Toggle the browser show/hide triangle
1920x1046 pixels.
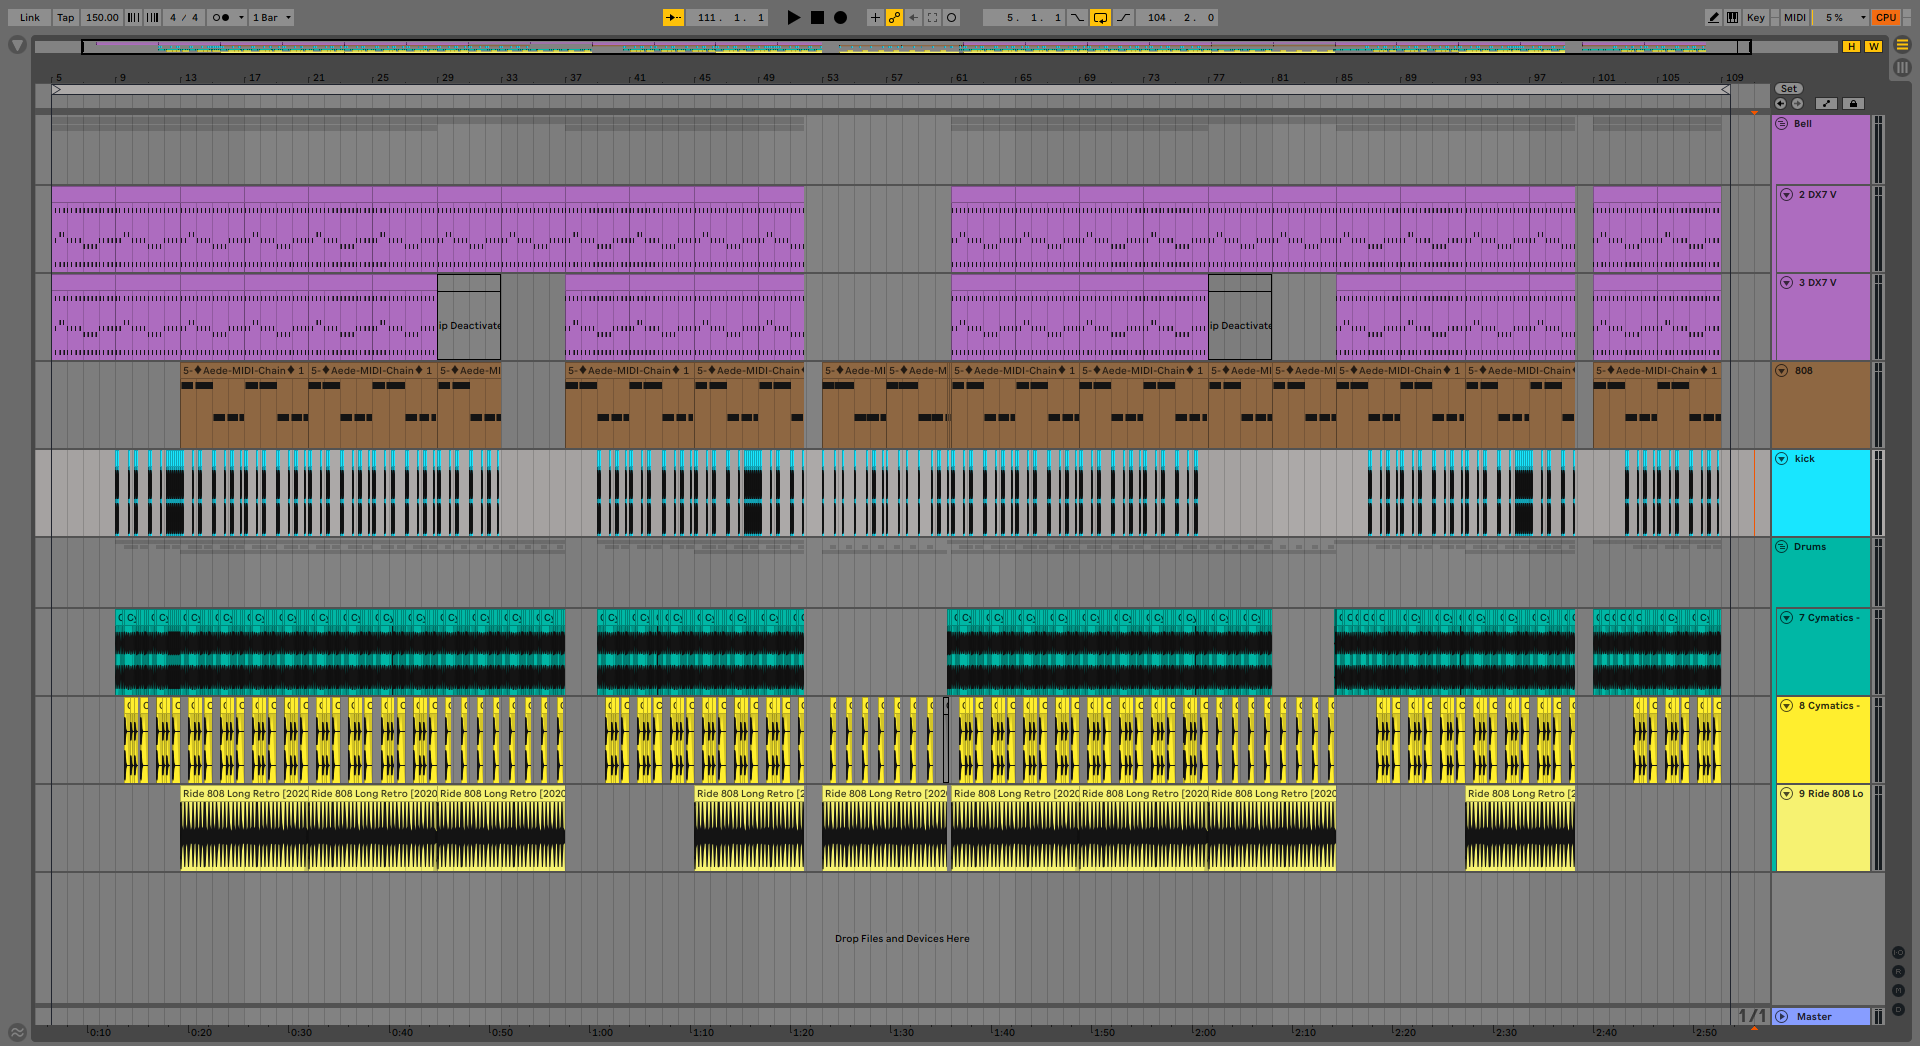[17, 45]
